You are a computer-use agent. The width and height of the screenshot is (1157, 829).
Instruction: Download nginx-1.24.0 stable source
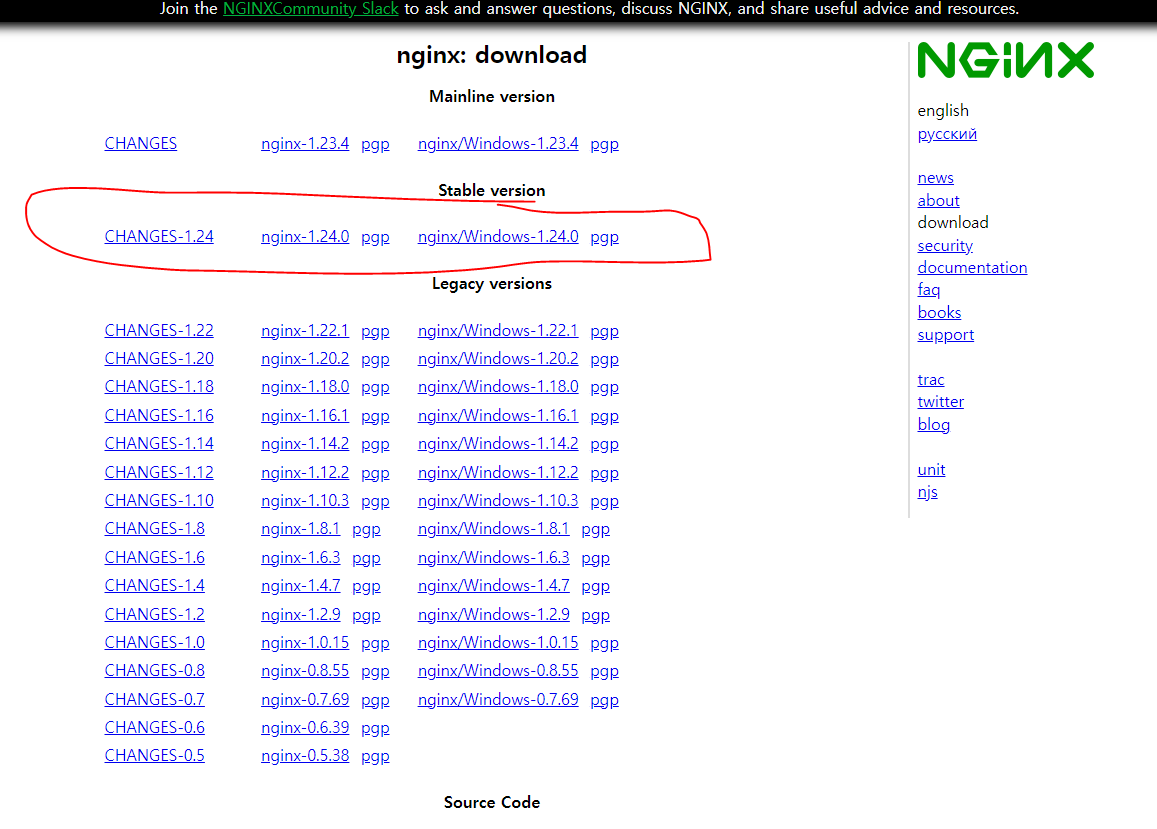click(305, 236)
